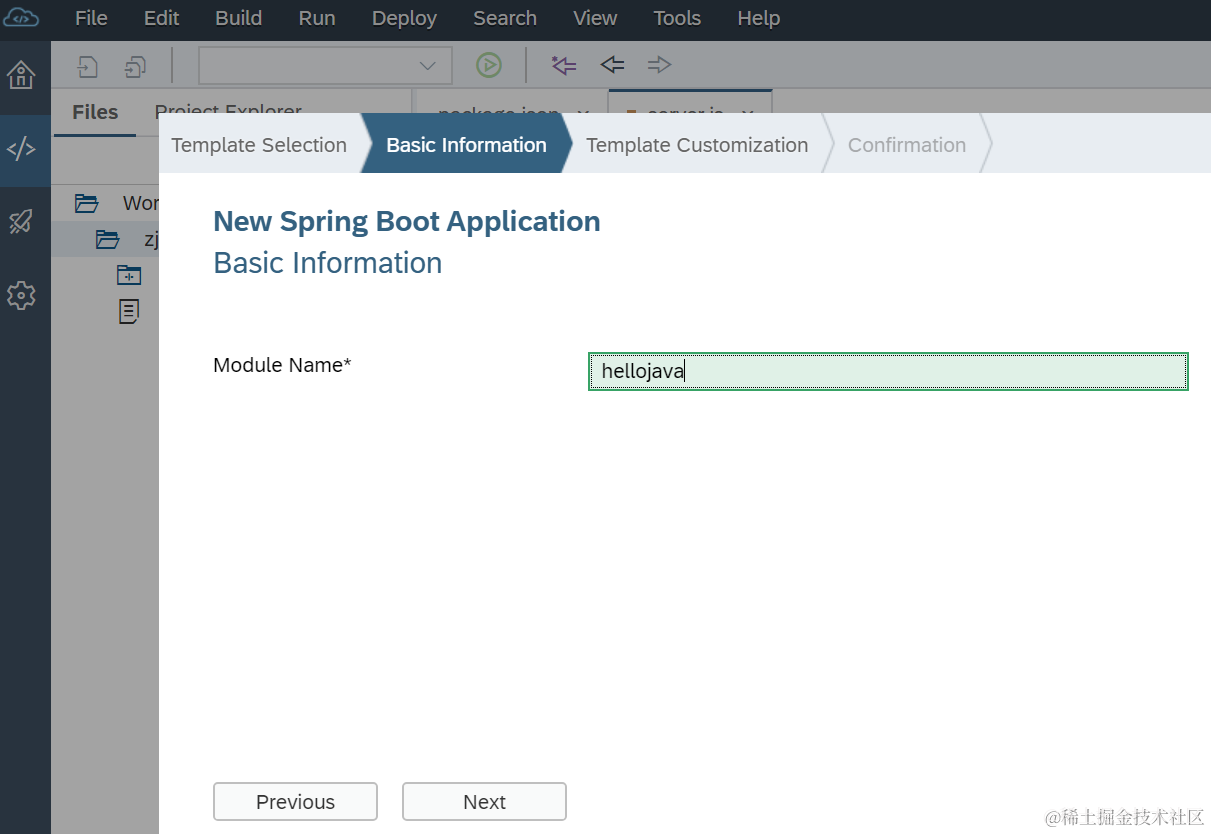
Task: Open the Edit menu
Action: pyautogui.click(x=162, y=18)
